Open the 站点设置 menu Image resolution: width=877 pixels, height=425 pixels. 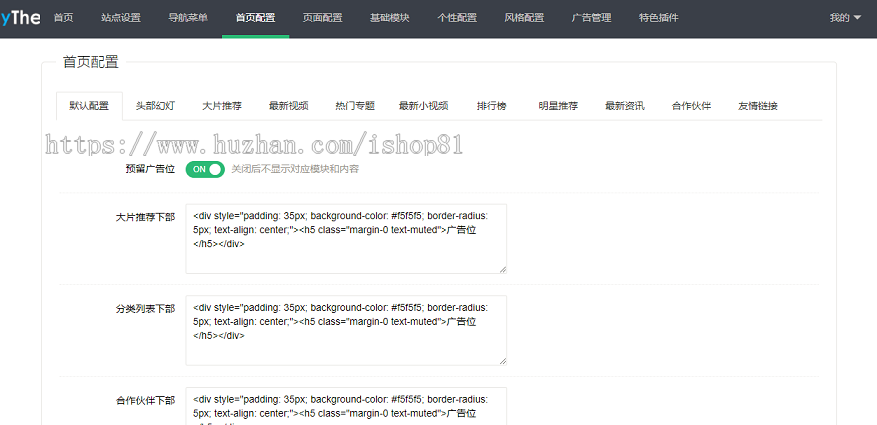coord(121,18)
